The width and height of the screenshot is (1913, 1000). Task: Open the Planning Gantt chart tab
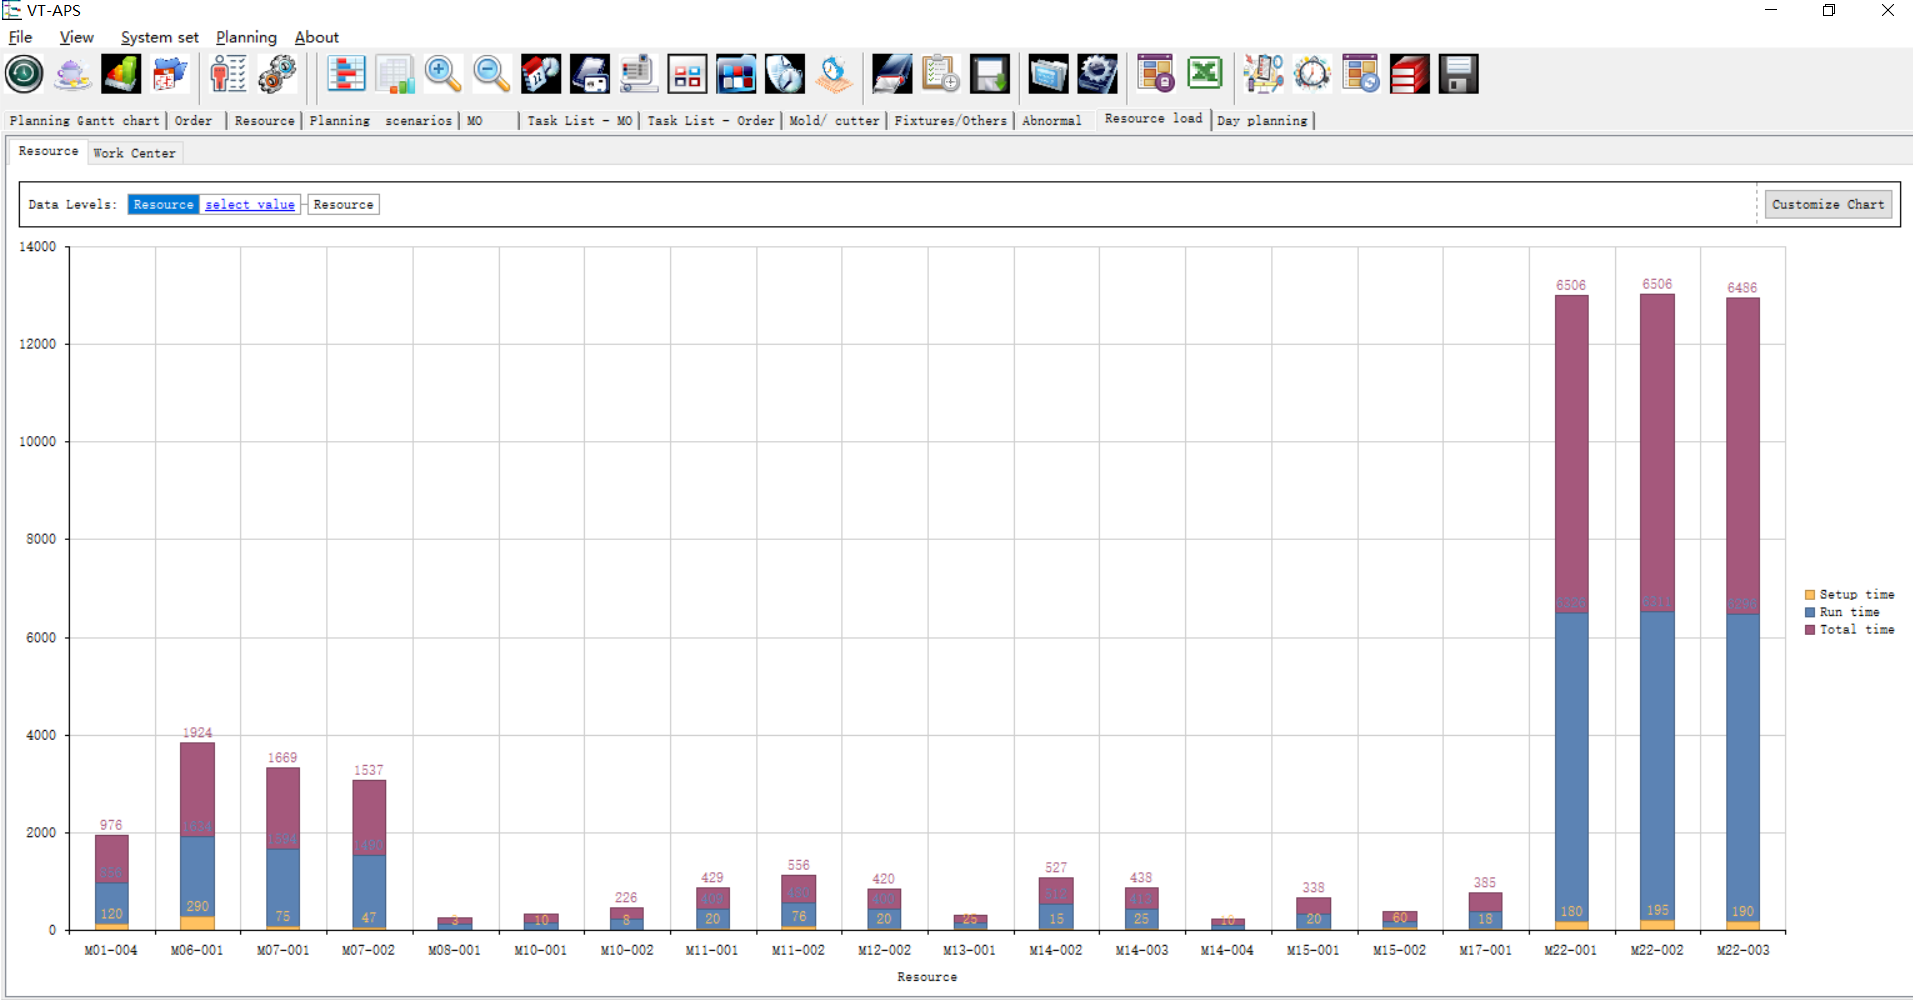[x=85, y=121]
